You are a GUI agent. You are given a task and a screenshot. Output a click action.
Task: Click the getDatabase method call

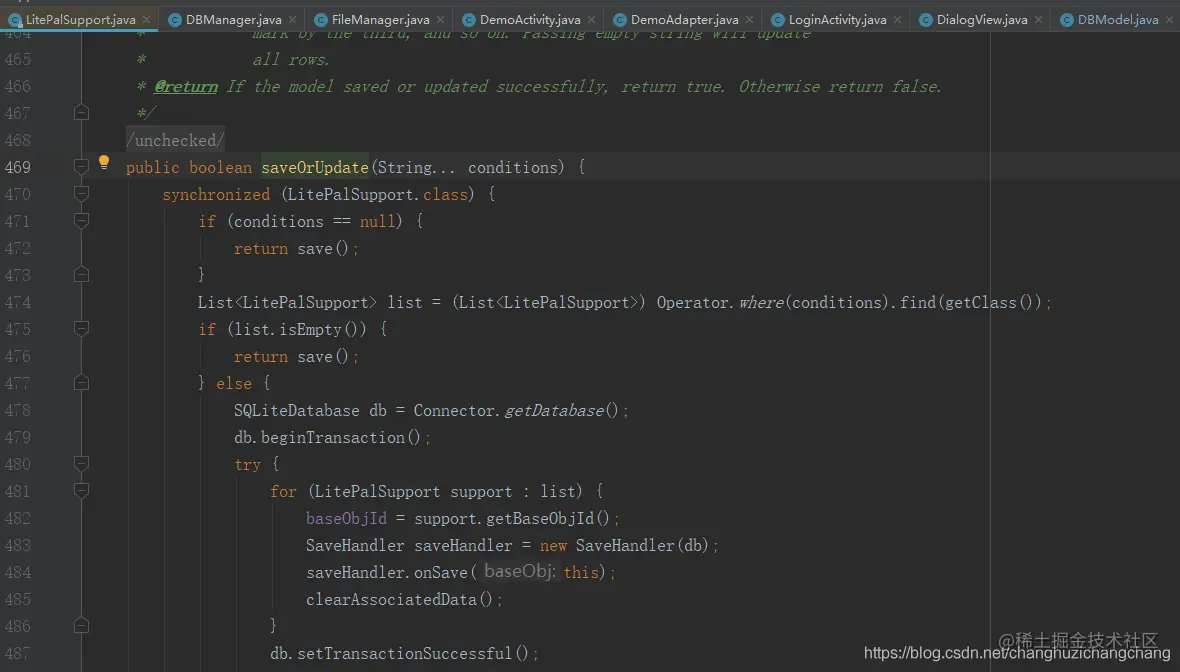coord(554,410)
